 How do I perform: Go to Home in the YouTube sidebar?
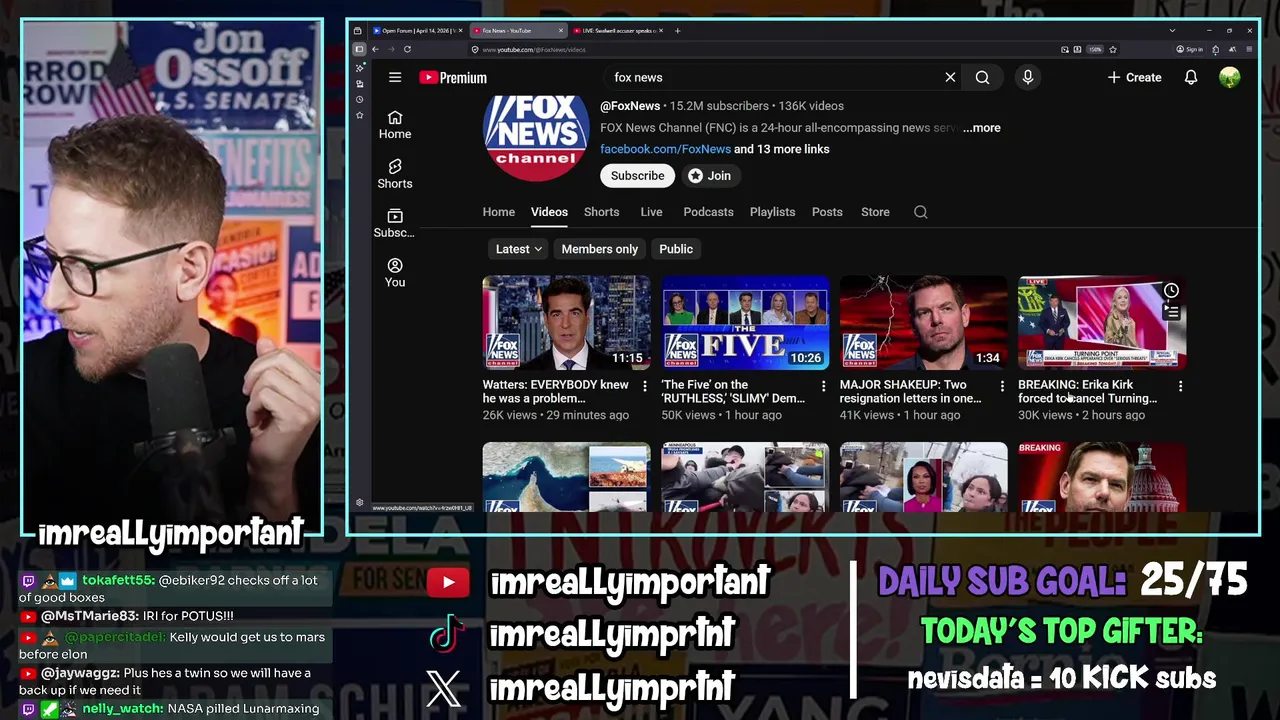click(x=395, y=124)
